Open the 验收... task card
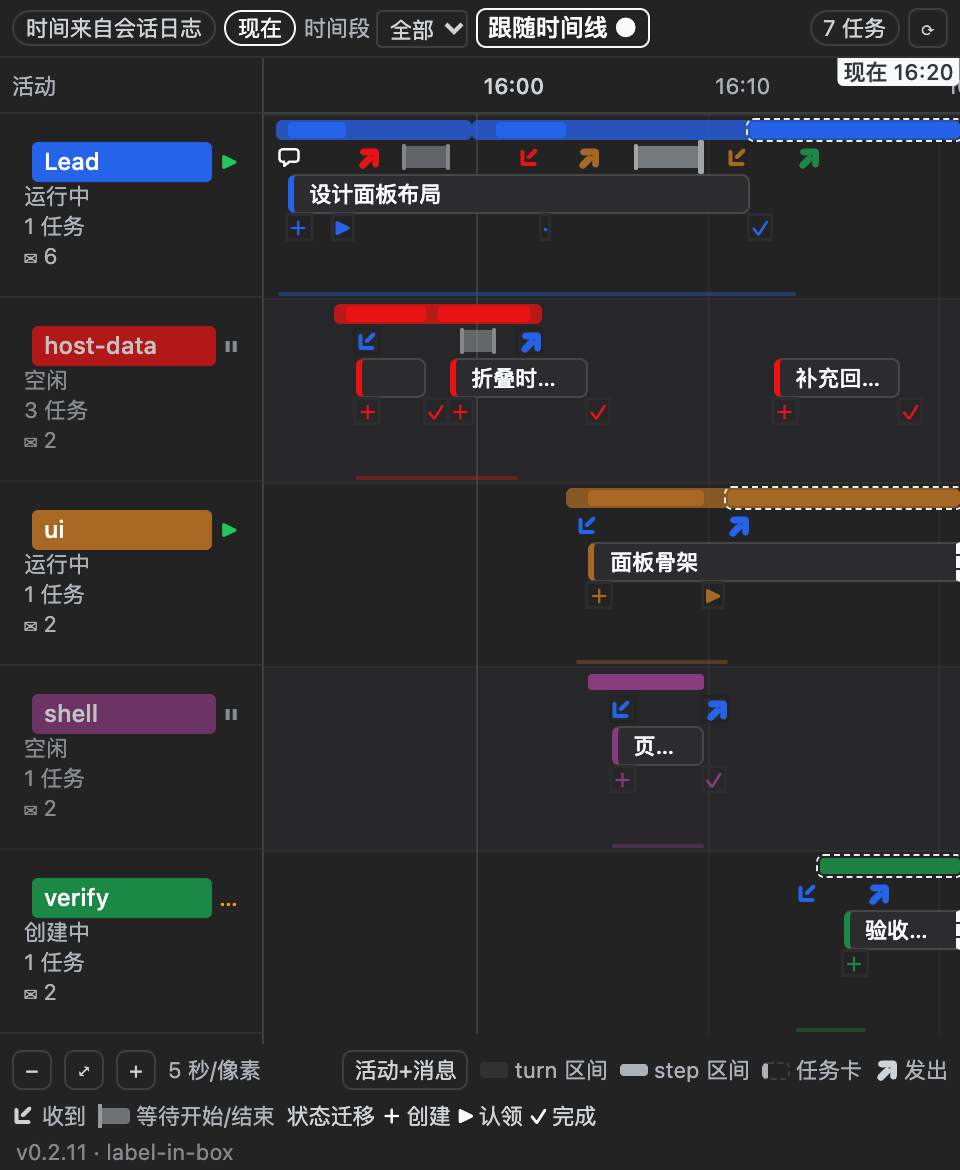 [902, 930]
